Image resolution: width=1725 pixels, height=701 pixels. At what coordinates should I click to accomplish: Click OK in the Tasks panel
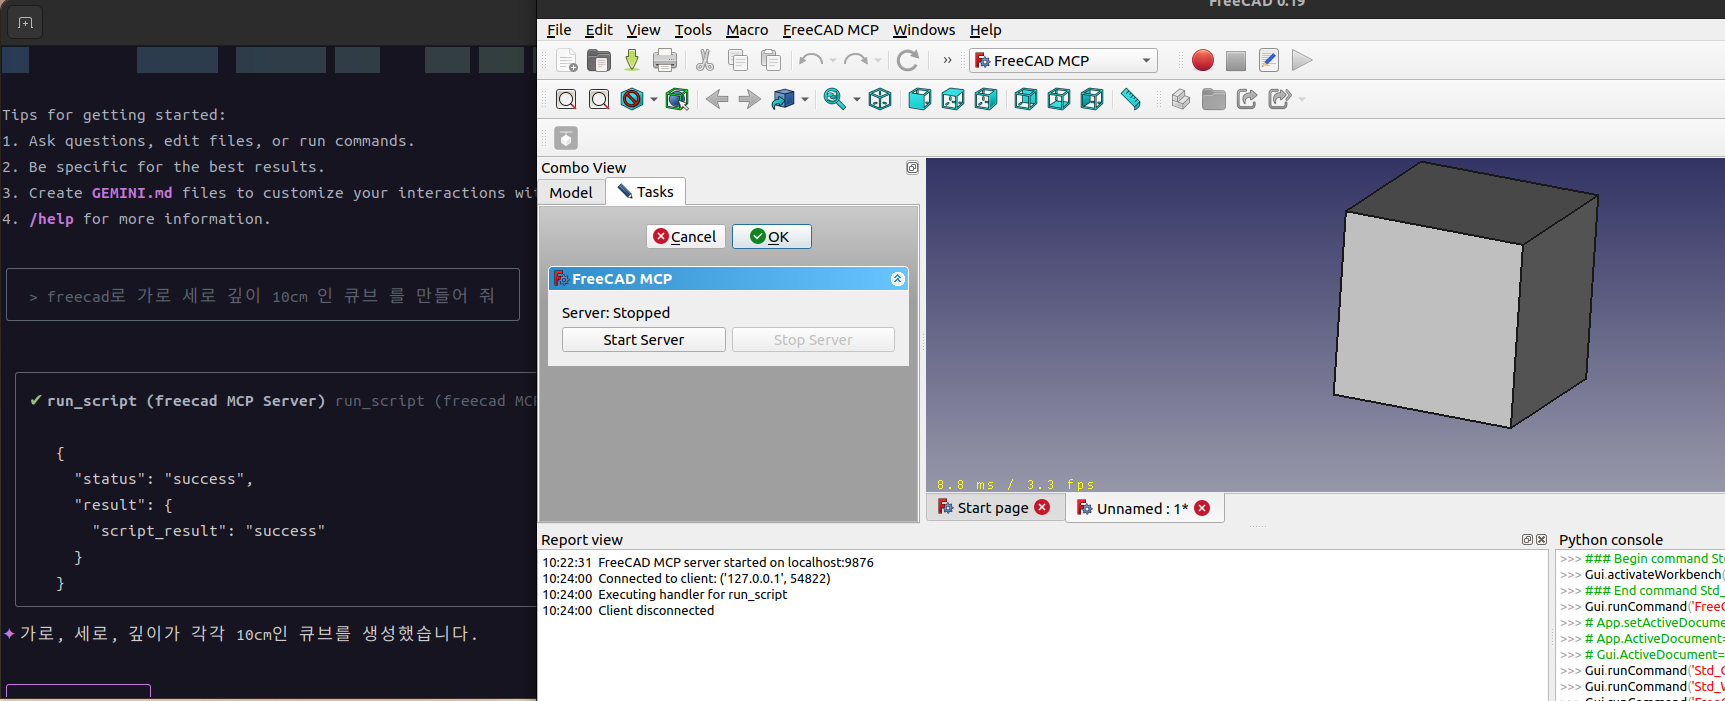[771, 237]
